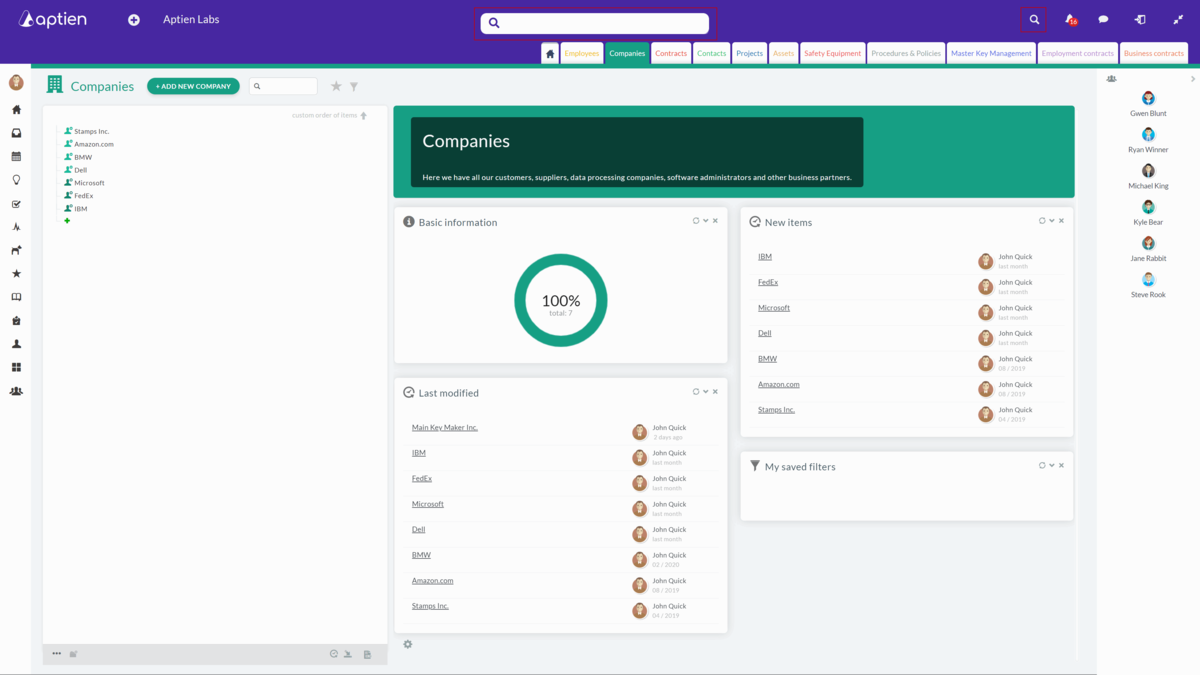Viewport: 1200px width, 675px height.
Task: Expand Basic information widget dropdown chevron
Action: [706, 221]
